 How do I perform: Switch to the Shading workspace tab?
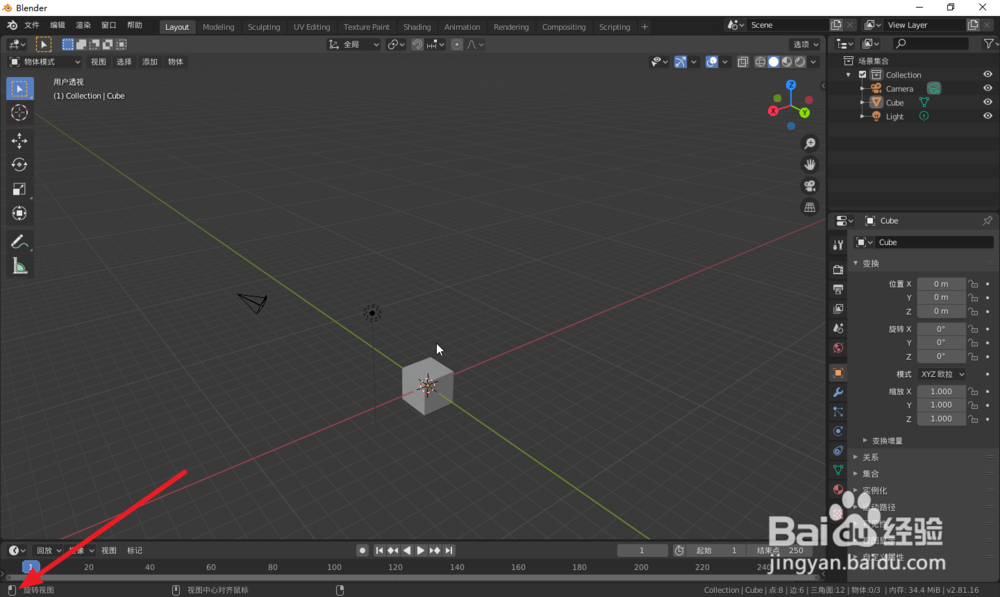coord(417,27)
